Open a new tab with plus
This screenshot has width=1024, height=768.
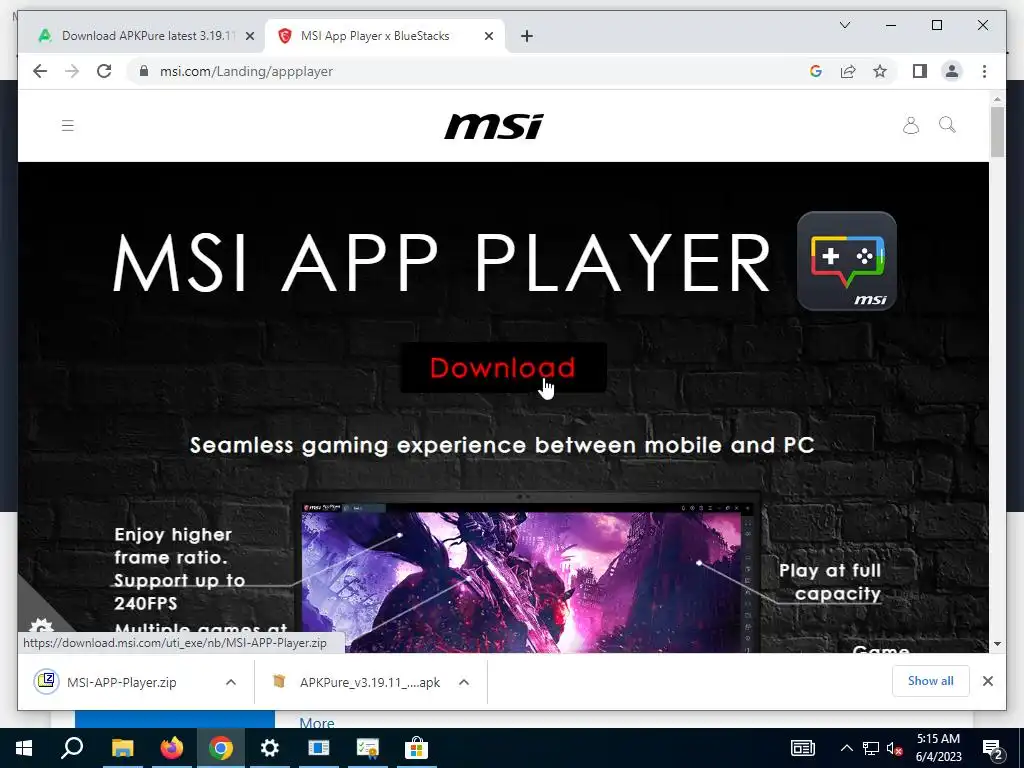point(527,36)
